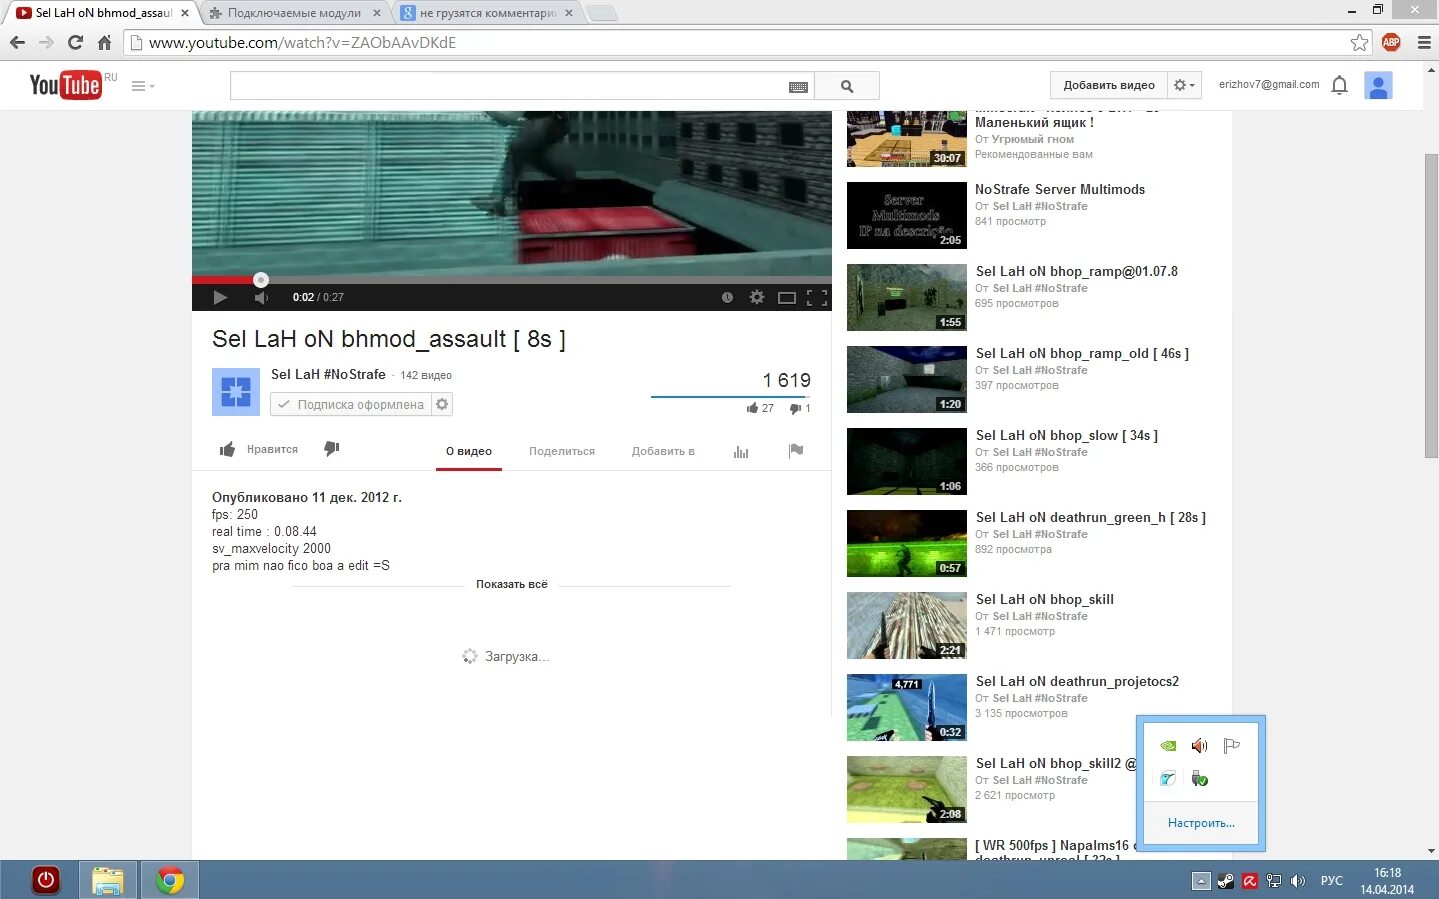1439x899 pixels.
Task: Toggle the Подписка оформлена subscription
Action: pos(351,404)
